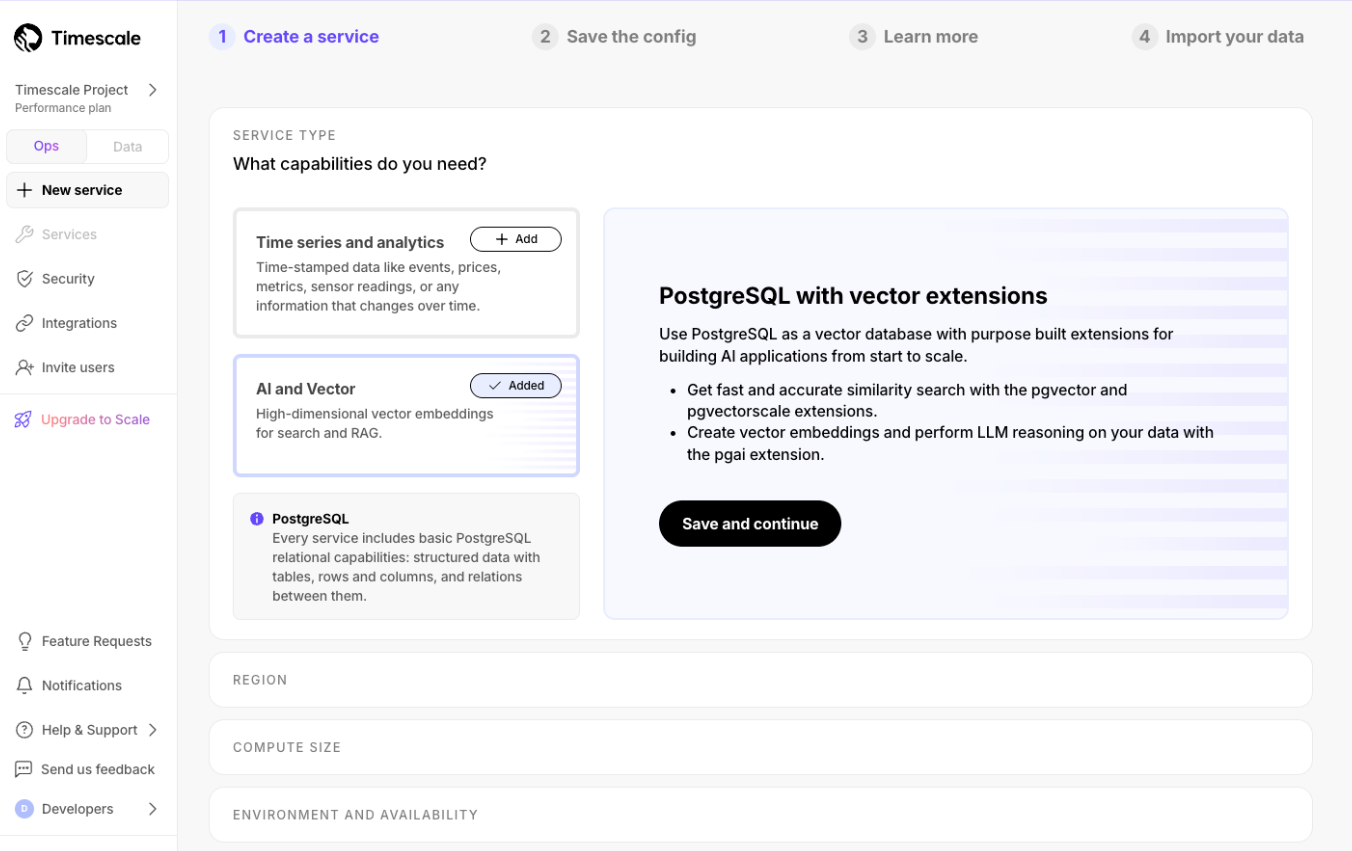
Task: Click the Upgrade to Scale rocket icon
Action: (x=23, y=420)
